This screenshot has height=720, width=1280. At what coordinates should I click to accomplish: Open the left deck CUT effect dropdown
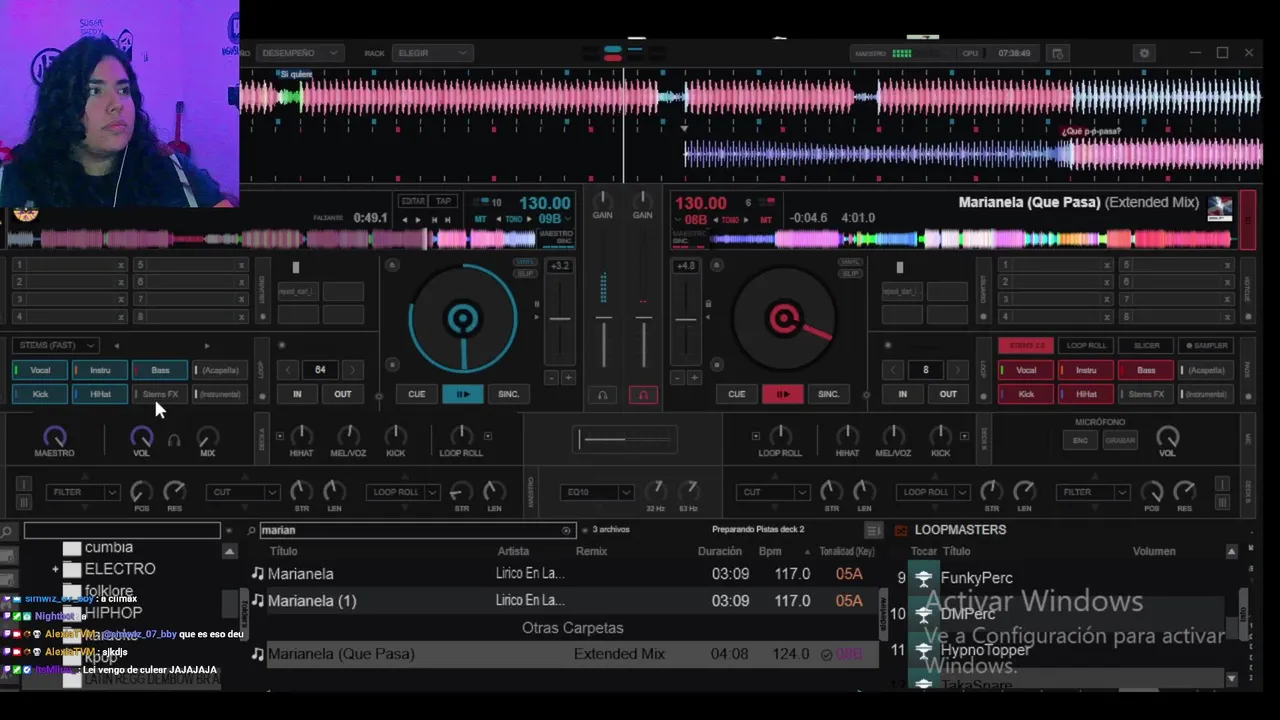[x=243, y=492]
